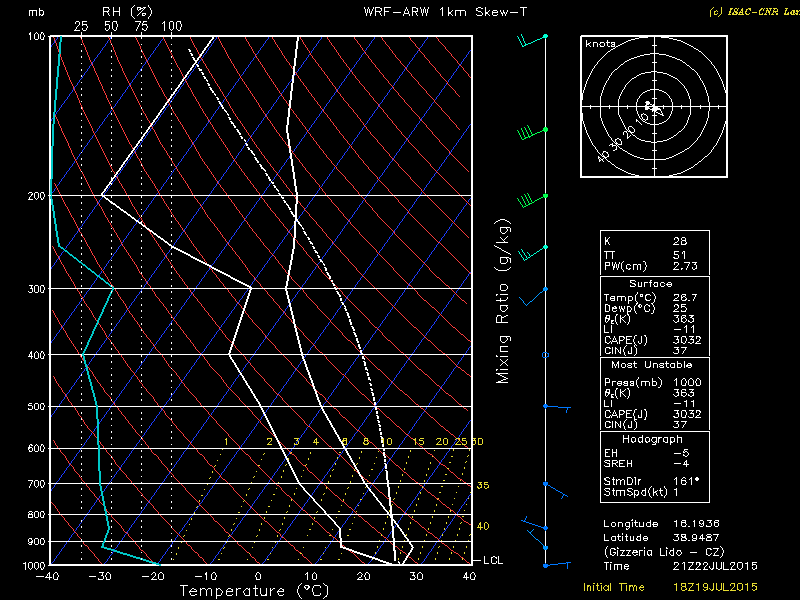This screenshot has height=600, width=800.
Task: Click the Longitude value 16.1936
Action: coord(696,524)
